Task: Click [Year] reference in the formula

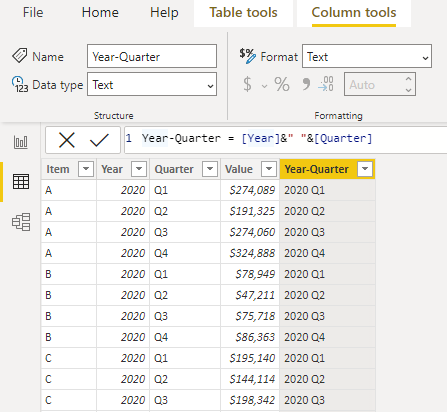Action: click(x=261, y=138)
